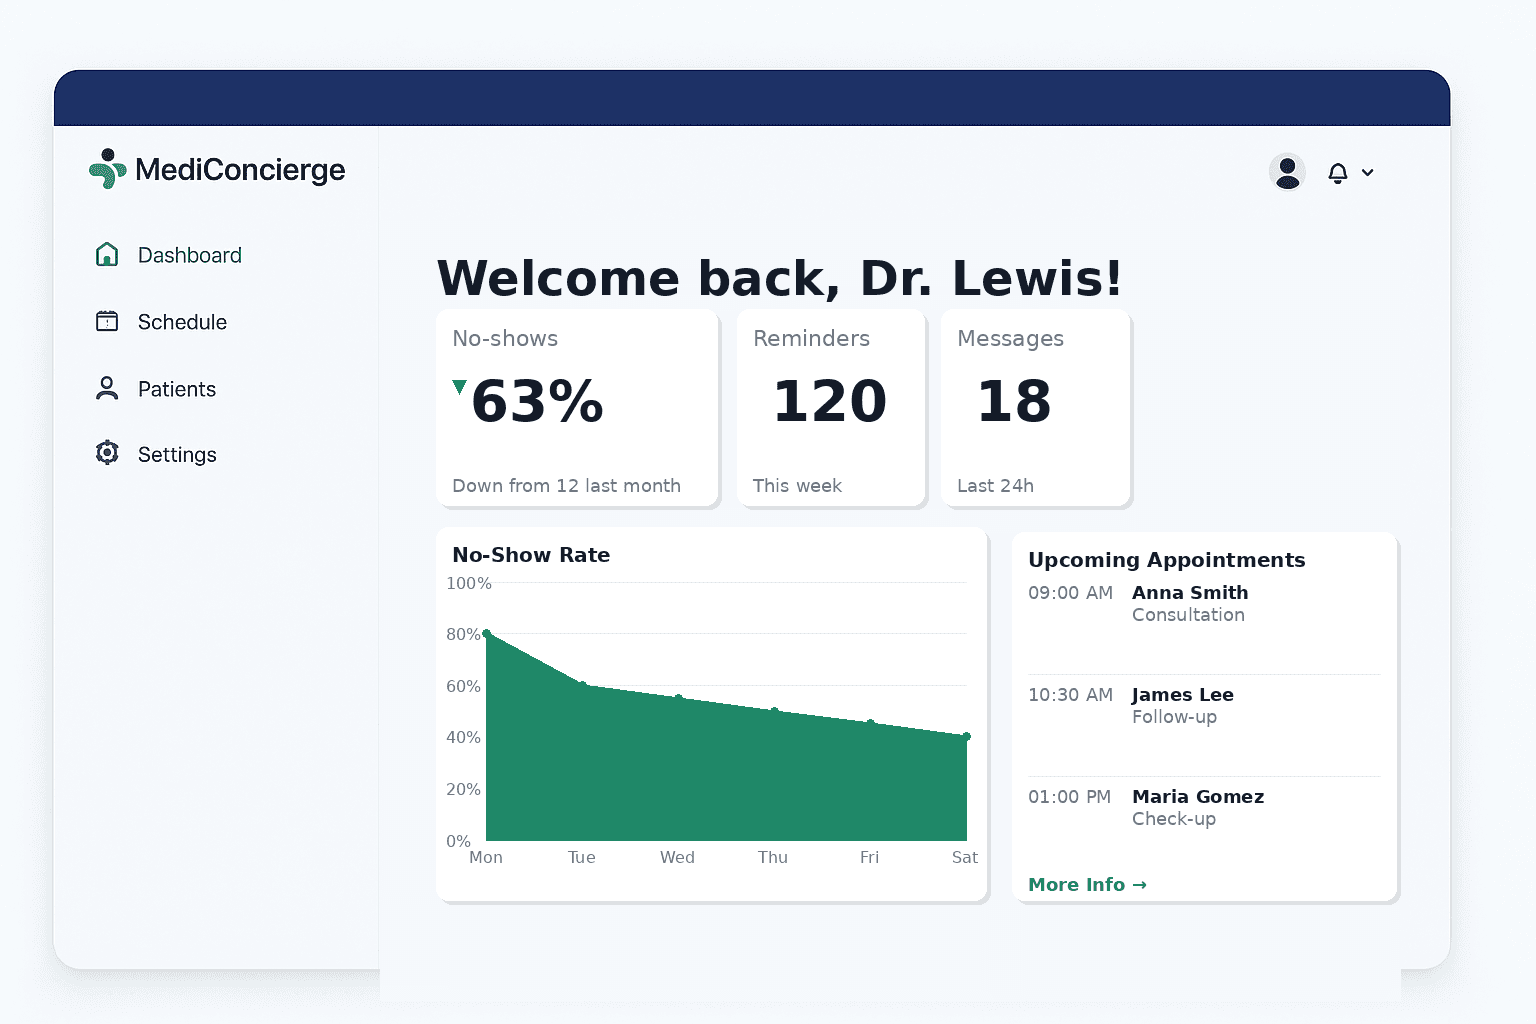
Task: Click the green decrease arrow on No-shows card
Action: [x=459, y=384]
